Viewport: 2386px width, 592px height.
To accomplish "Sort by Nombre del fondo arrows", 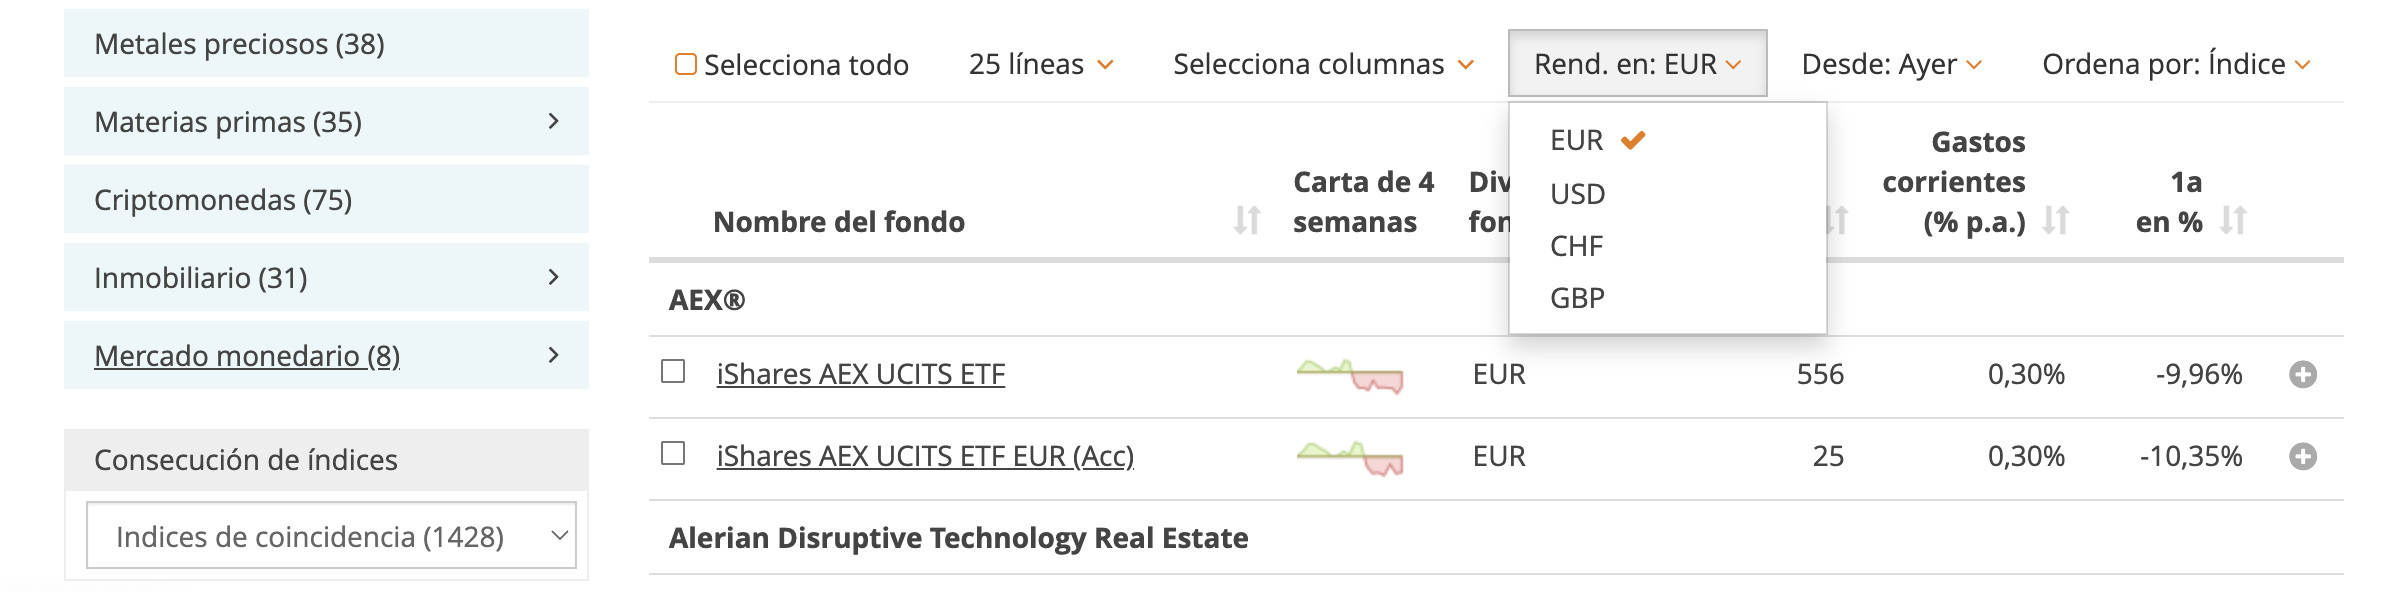I will 1246,220.
